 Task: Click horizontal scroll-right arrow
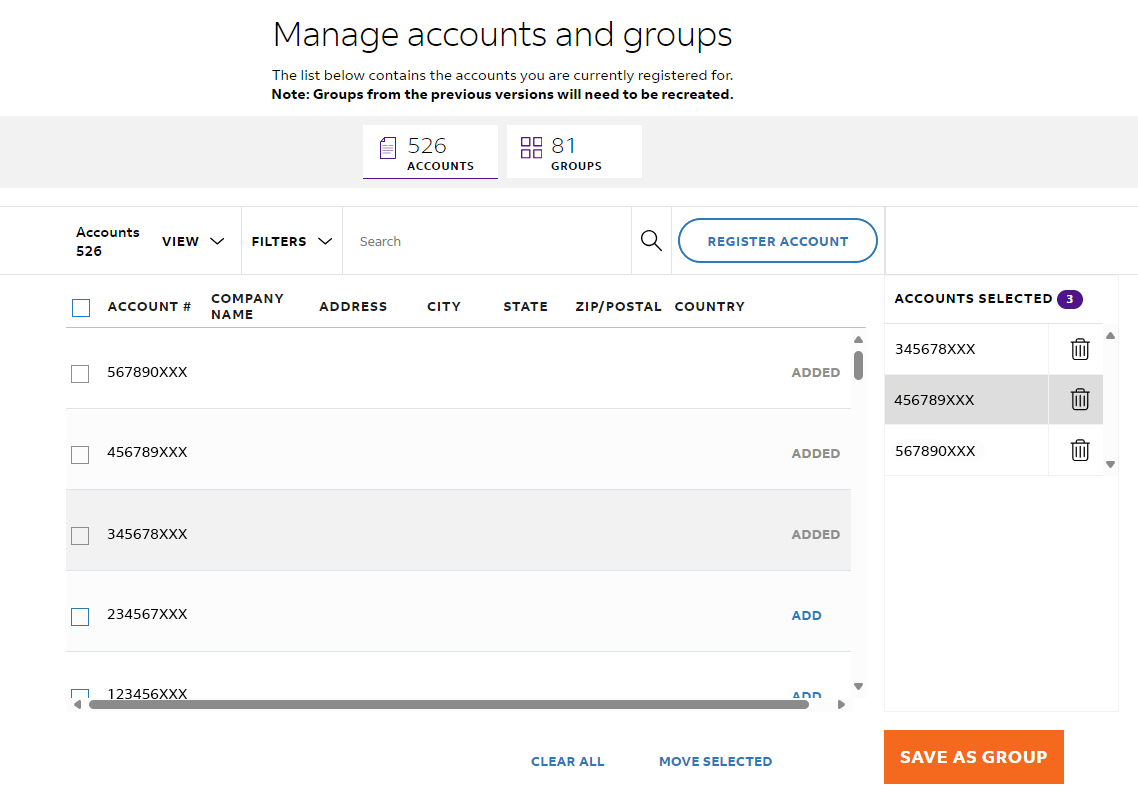tap(841, 705)
